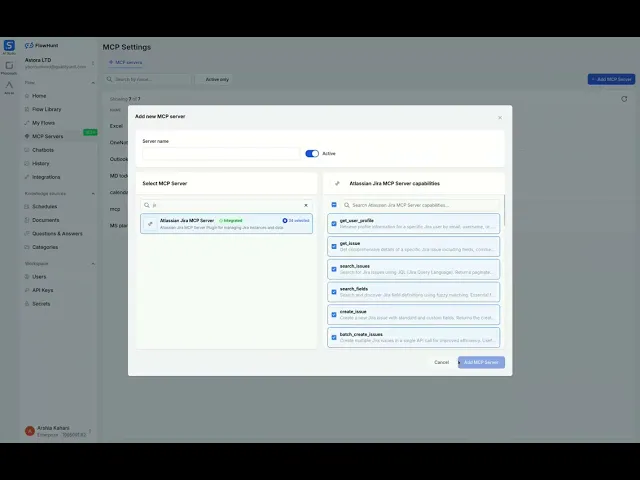
Task: Click the Arshia Kahani user avatar
Action: click(x=29, y=431)
